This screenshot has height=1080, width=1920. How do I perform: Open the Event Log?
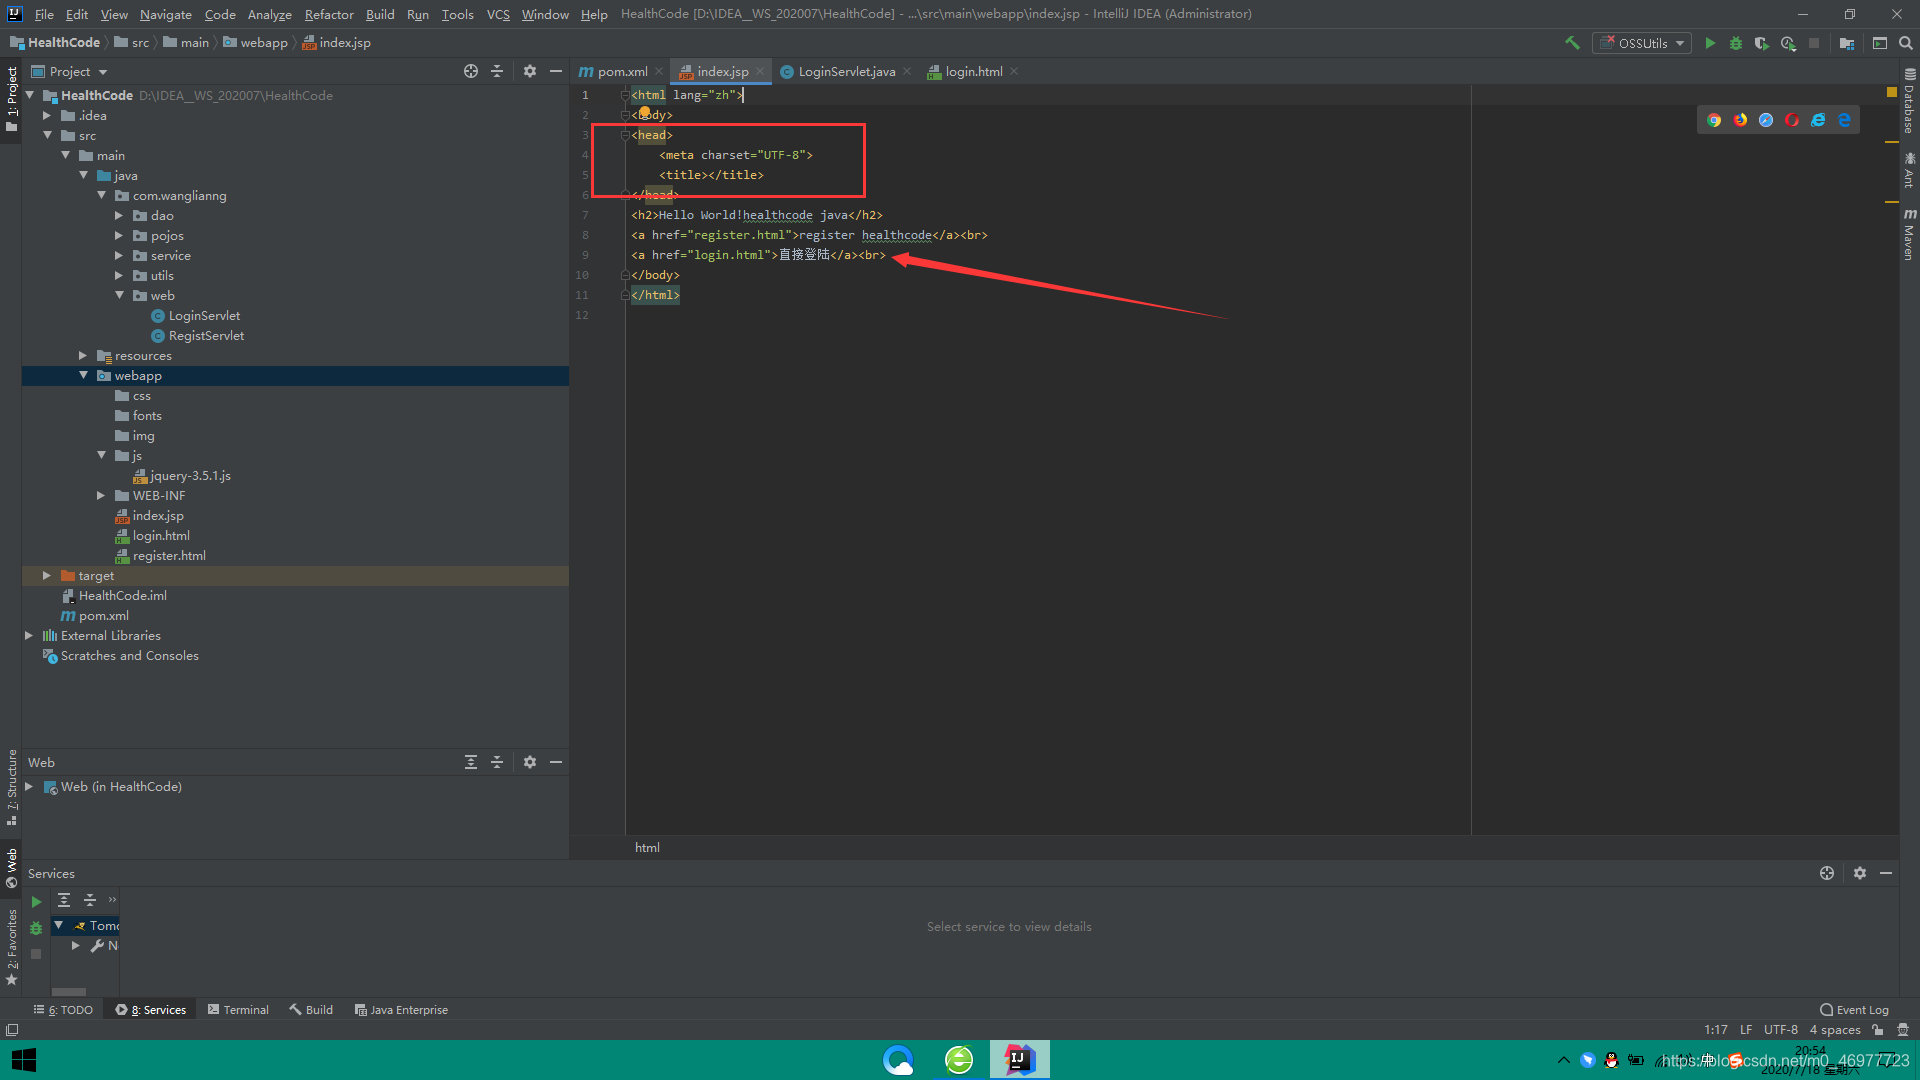point(1854,1010)
